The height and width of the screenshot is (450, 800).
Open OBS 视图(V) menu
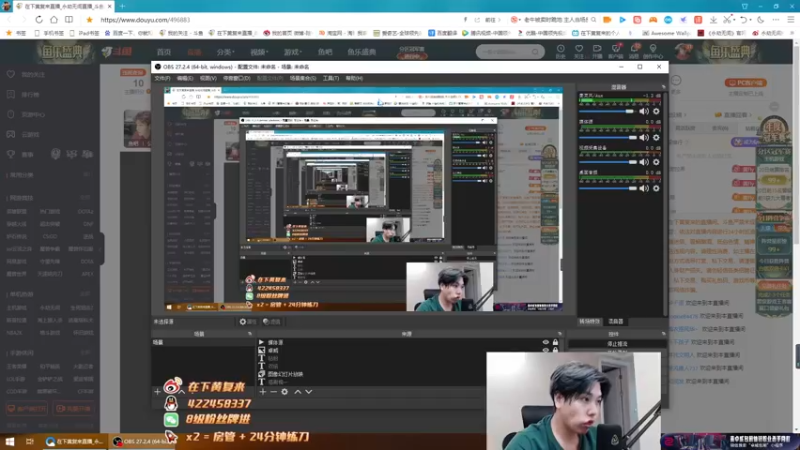pos(208,78)
